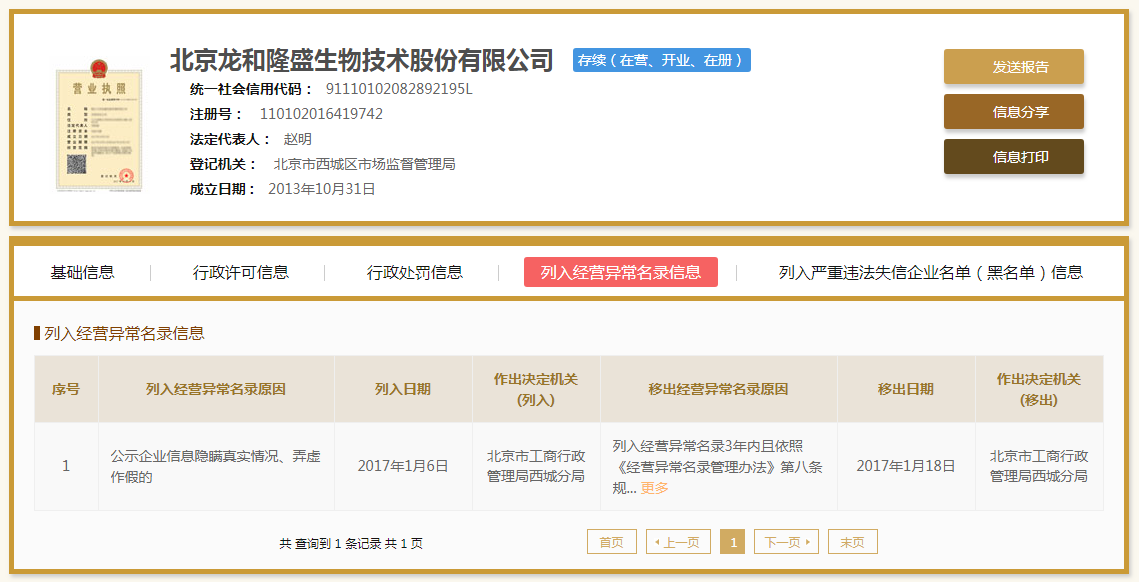Click the 移出日期 column header
This screenshot has height=582, width=1139.
(x=905, y=389)
